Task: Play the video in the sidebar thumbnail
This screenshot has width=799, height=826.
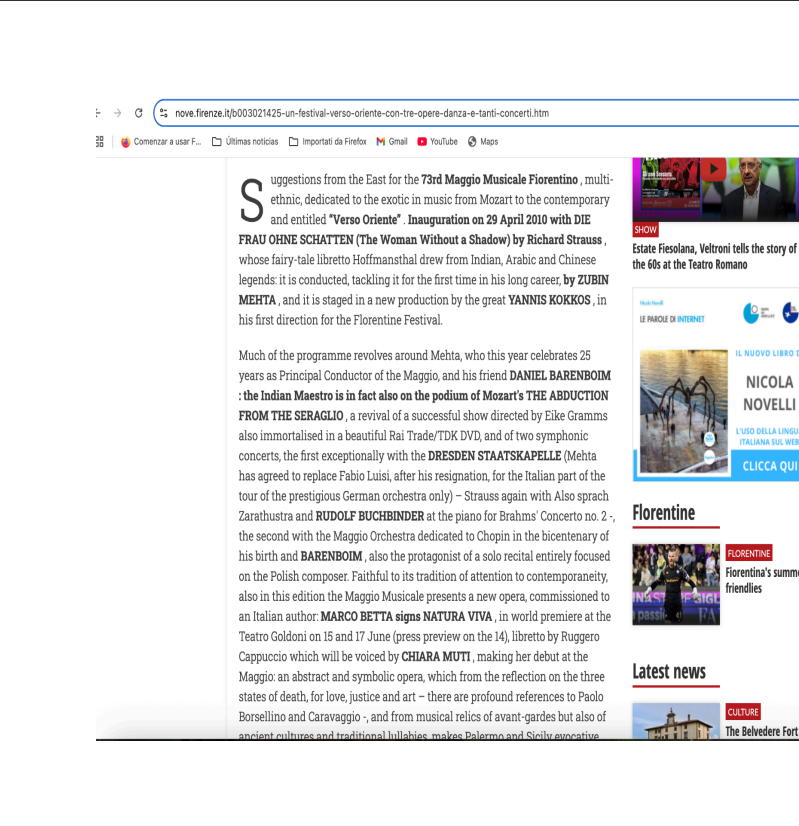Action: coord(713,169)
